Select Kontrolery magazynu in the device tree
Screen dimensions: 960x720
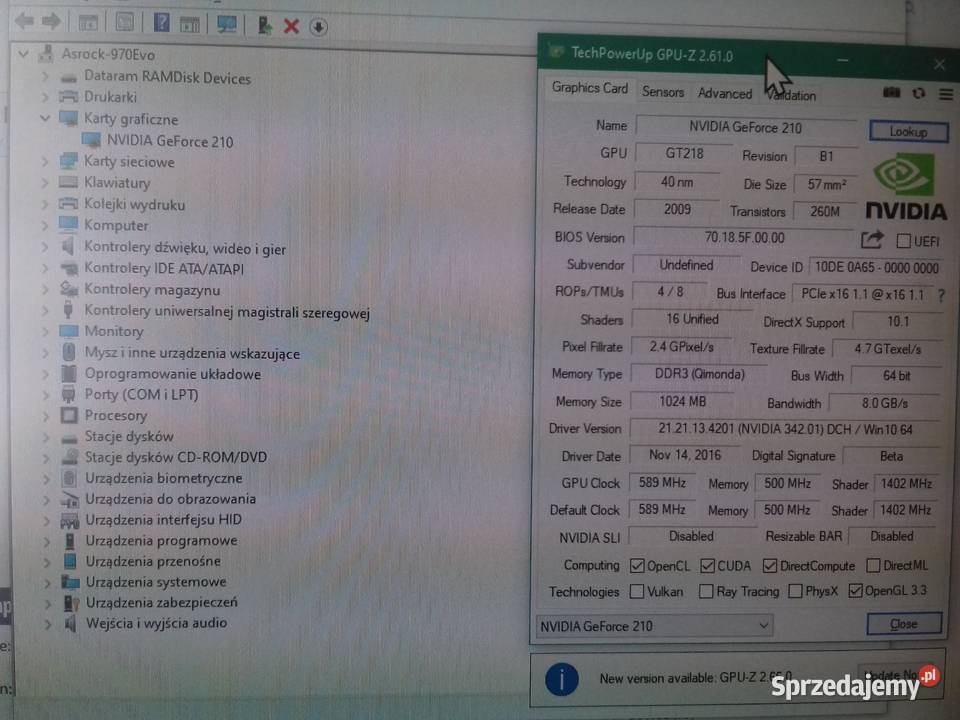[x=152, y=290]
